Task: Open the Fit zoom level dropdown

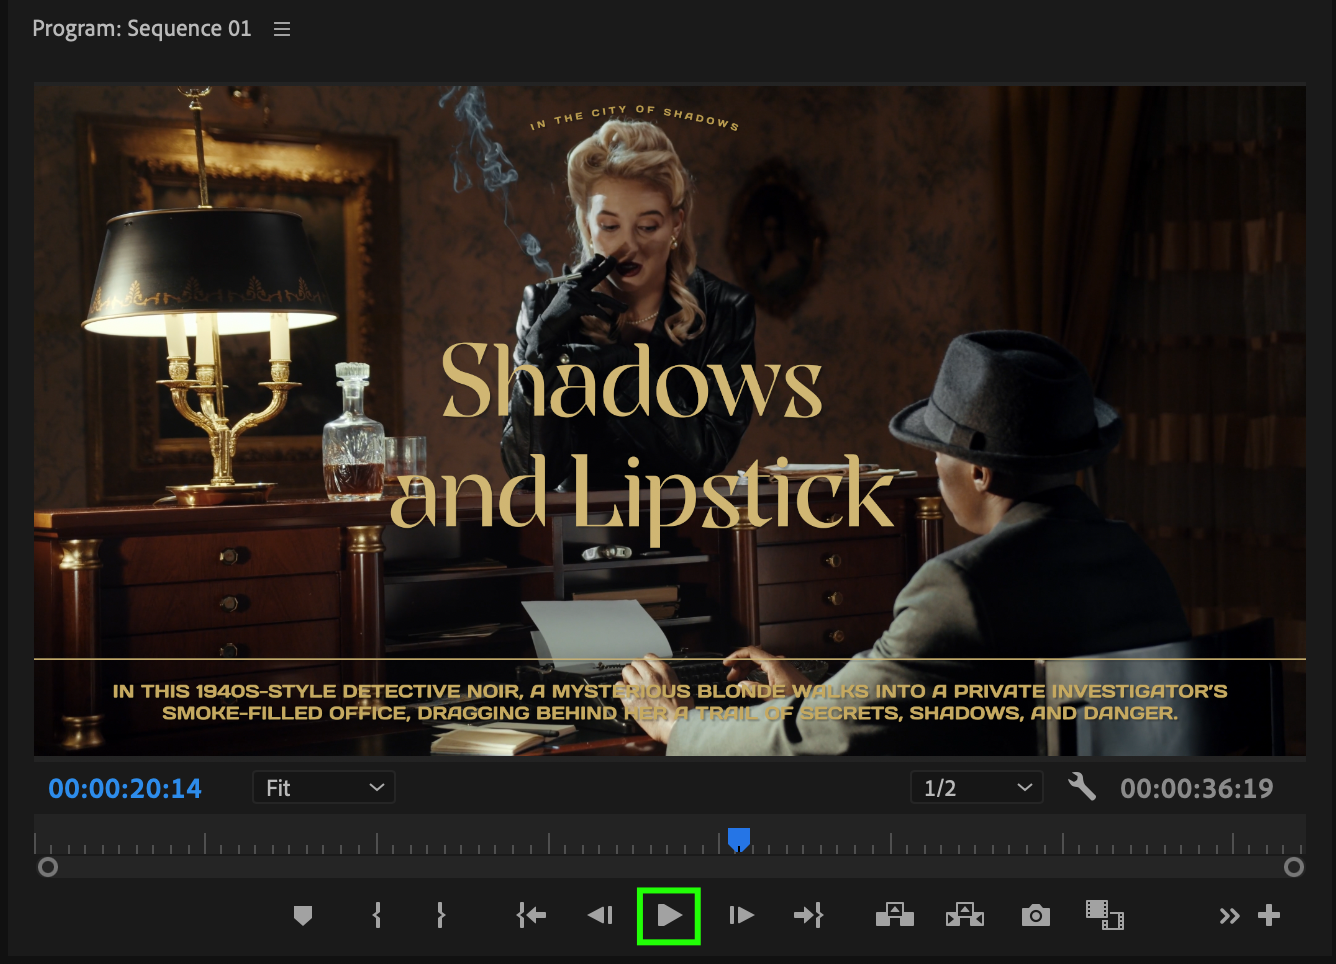Action: [323, 788]
